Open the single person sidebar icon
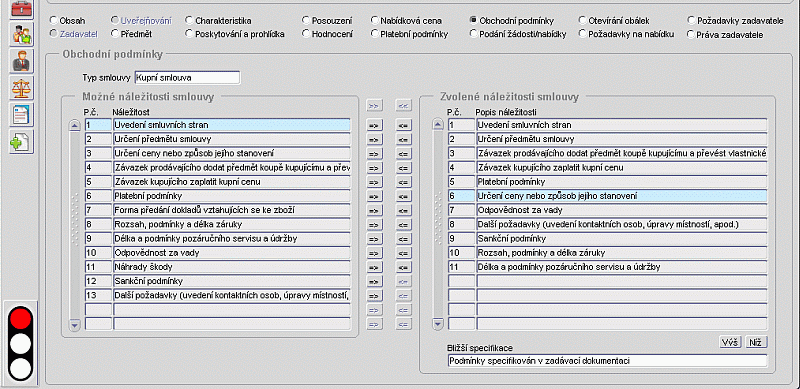Image resolution: width=800 pixels, height=389 pixels. 21,61
